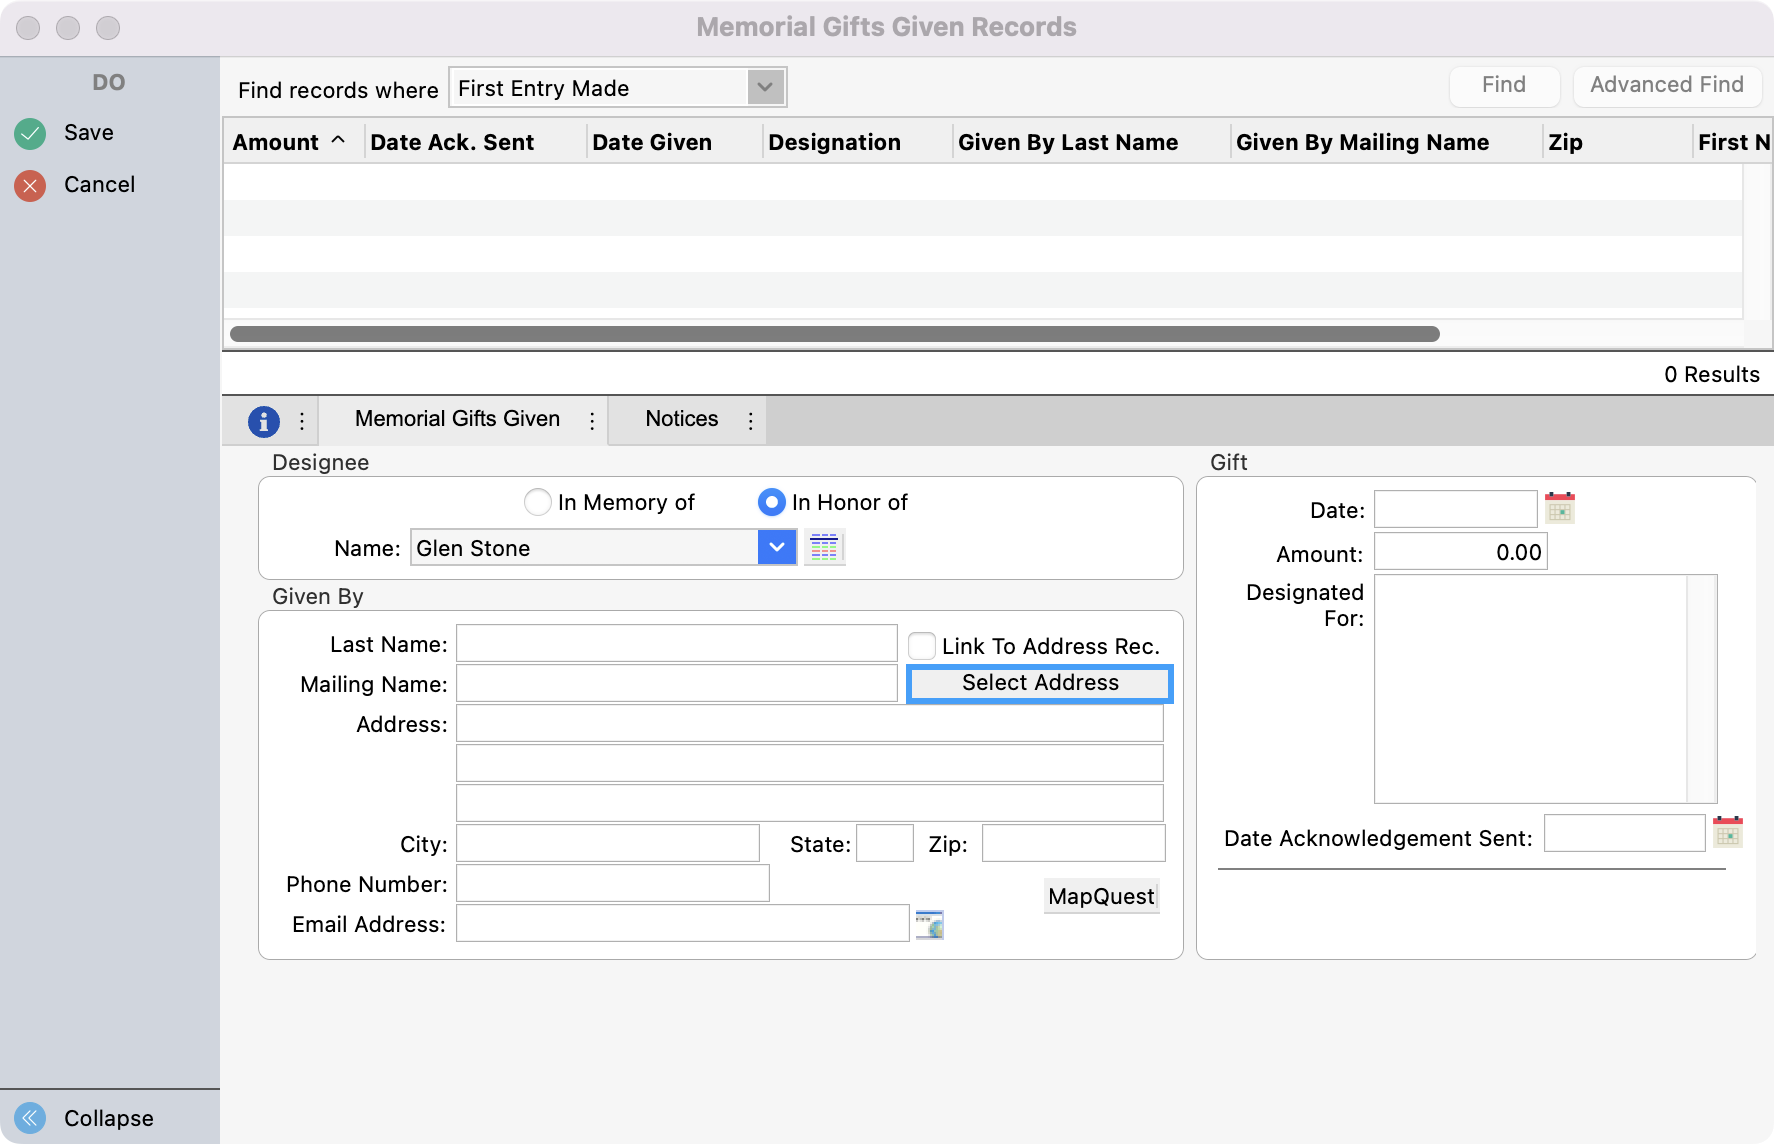Switch to the Notices tab
Image resolution: width=1774 pixels, height=1144 pixels.
[x=681, y=419]
